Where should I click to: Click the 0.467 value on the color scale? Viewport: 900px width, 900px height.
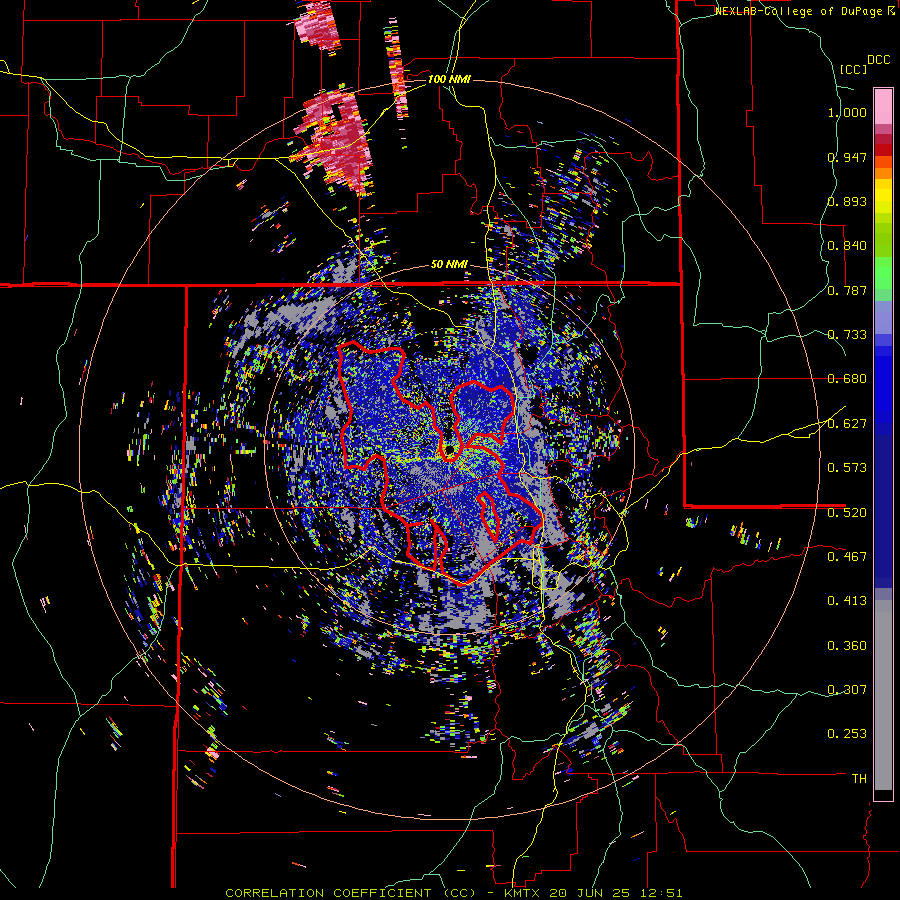coord(847,557)
